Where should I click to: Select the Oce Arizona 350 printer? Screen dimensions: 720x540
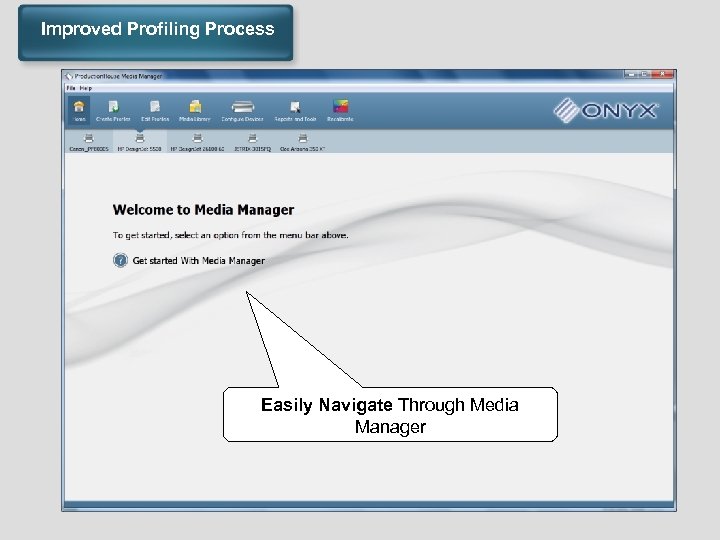303,142
